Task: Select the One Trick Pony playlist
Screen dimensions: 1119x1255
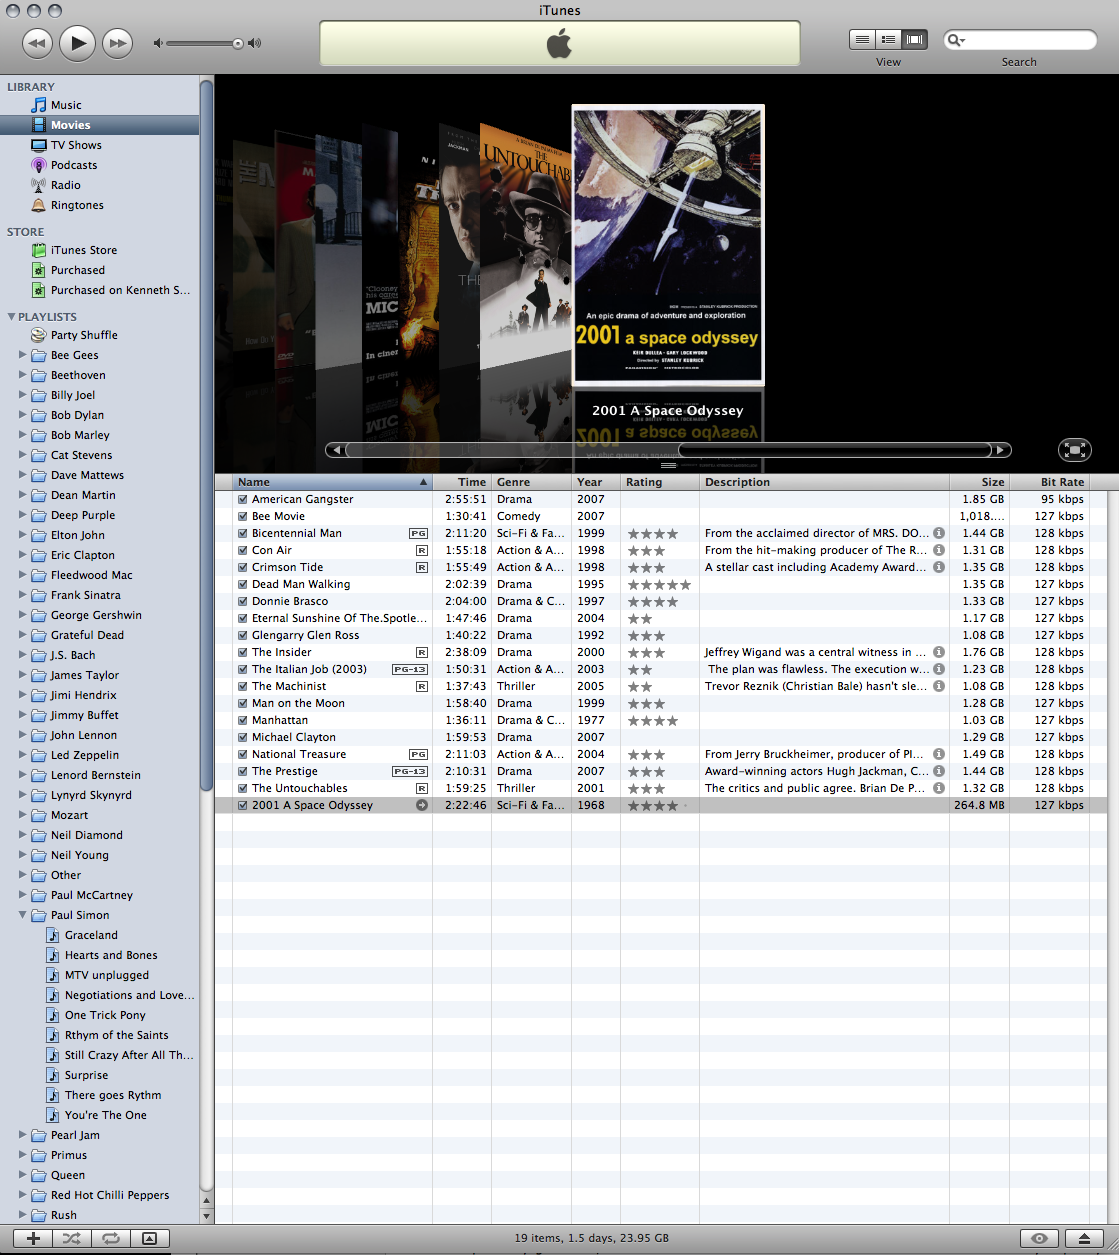Action: (104, 1015)
